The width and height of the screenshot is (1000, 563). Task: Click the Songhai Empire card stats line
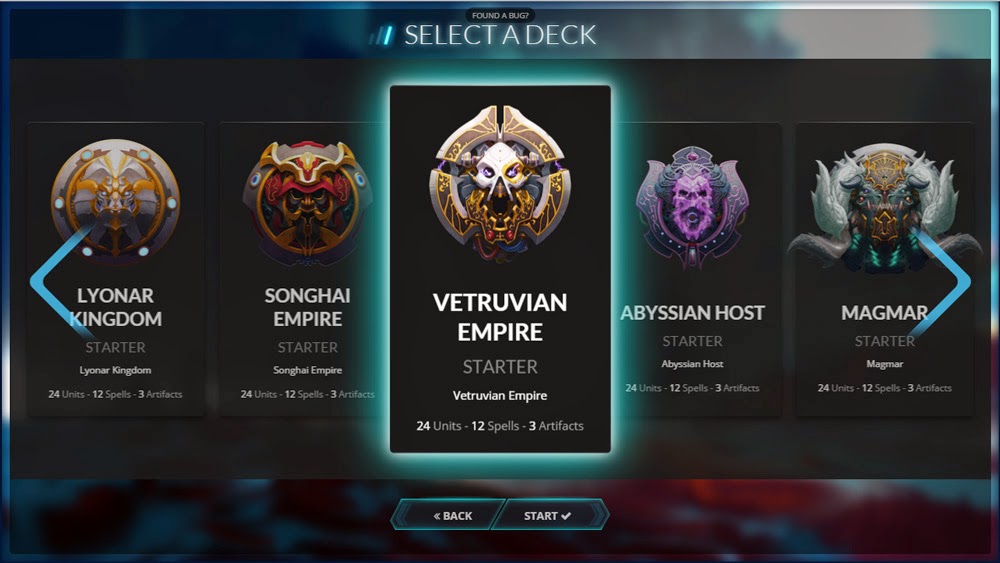pyautogui.click(x=307, y=394)
